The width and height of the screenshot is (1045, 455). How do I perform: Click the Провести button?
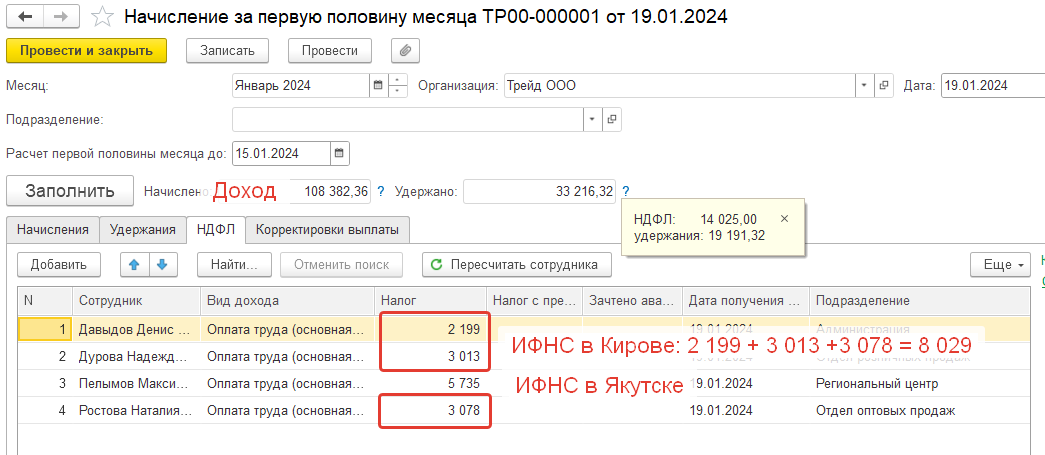330,51
